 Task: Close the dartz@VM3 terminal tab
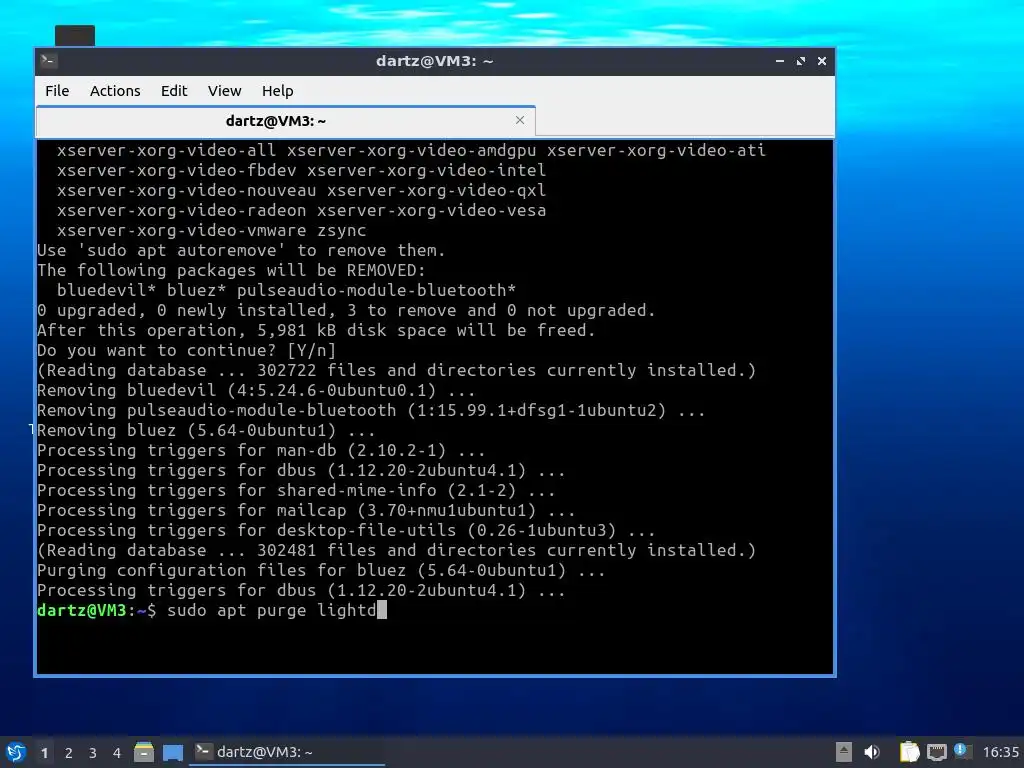[x=520, y=120]
